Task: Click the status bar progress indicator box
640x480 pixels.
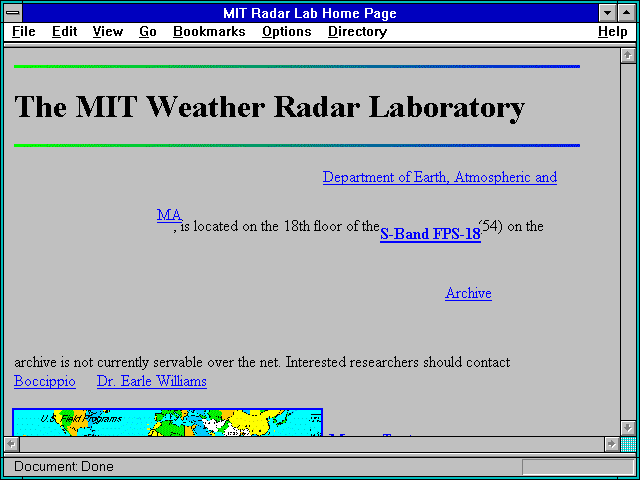Action: [x=578, y=467]
